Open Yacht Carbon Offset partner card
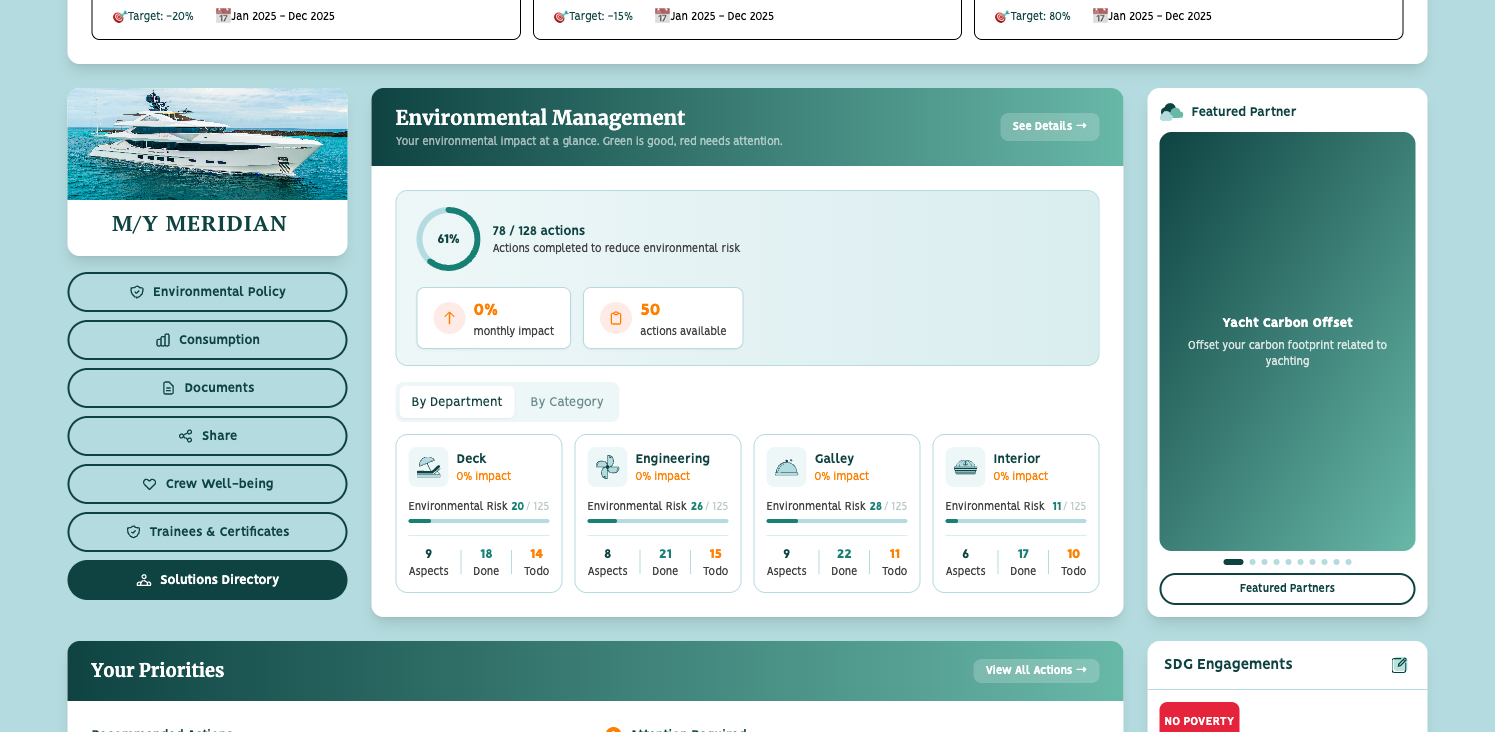This screenshot has width=1495, height=732. pos(1287,341)
